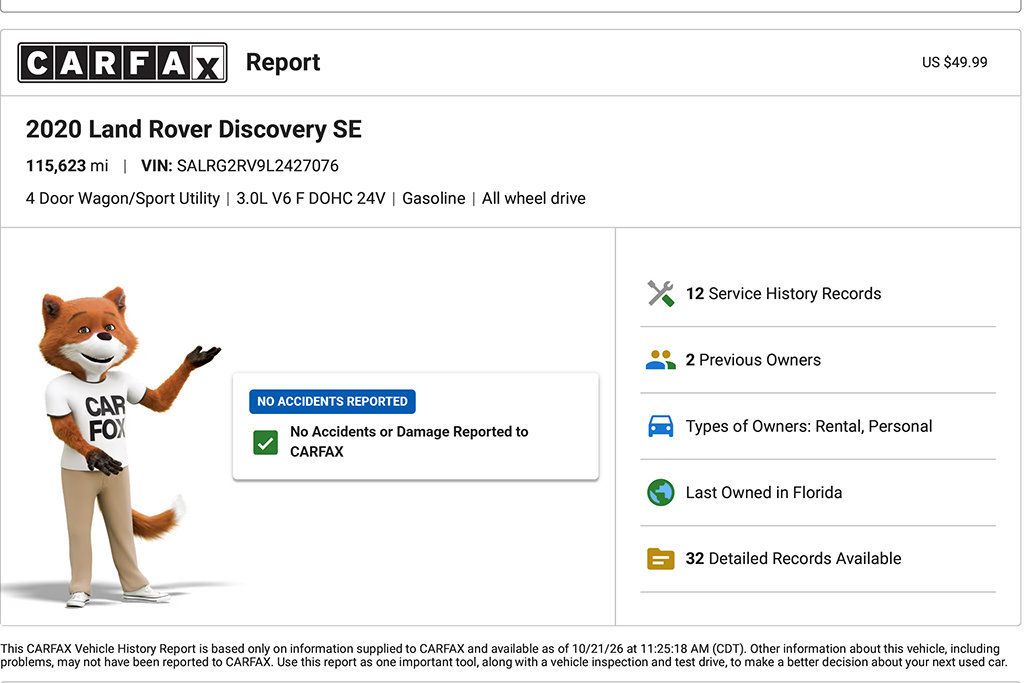
Task: Click the All wheel drive text
Action: 534,199
